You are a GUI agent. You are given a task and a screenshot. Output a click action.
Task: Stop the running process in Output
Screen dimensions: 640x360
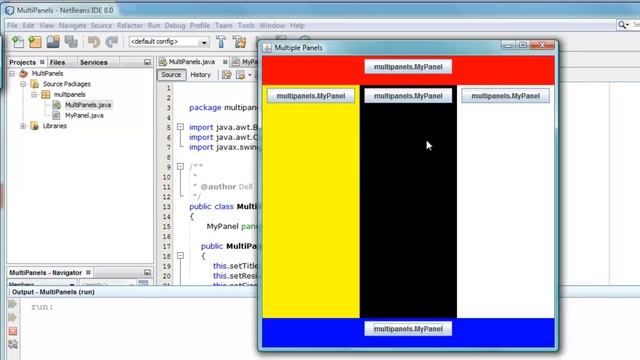(x=13, y=331)
